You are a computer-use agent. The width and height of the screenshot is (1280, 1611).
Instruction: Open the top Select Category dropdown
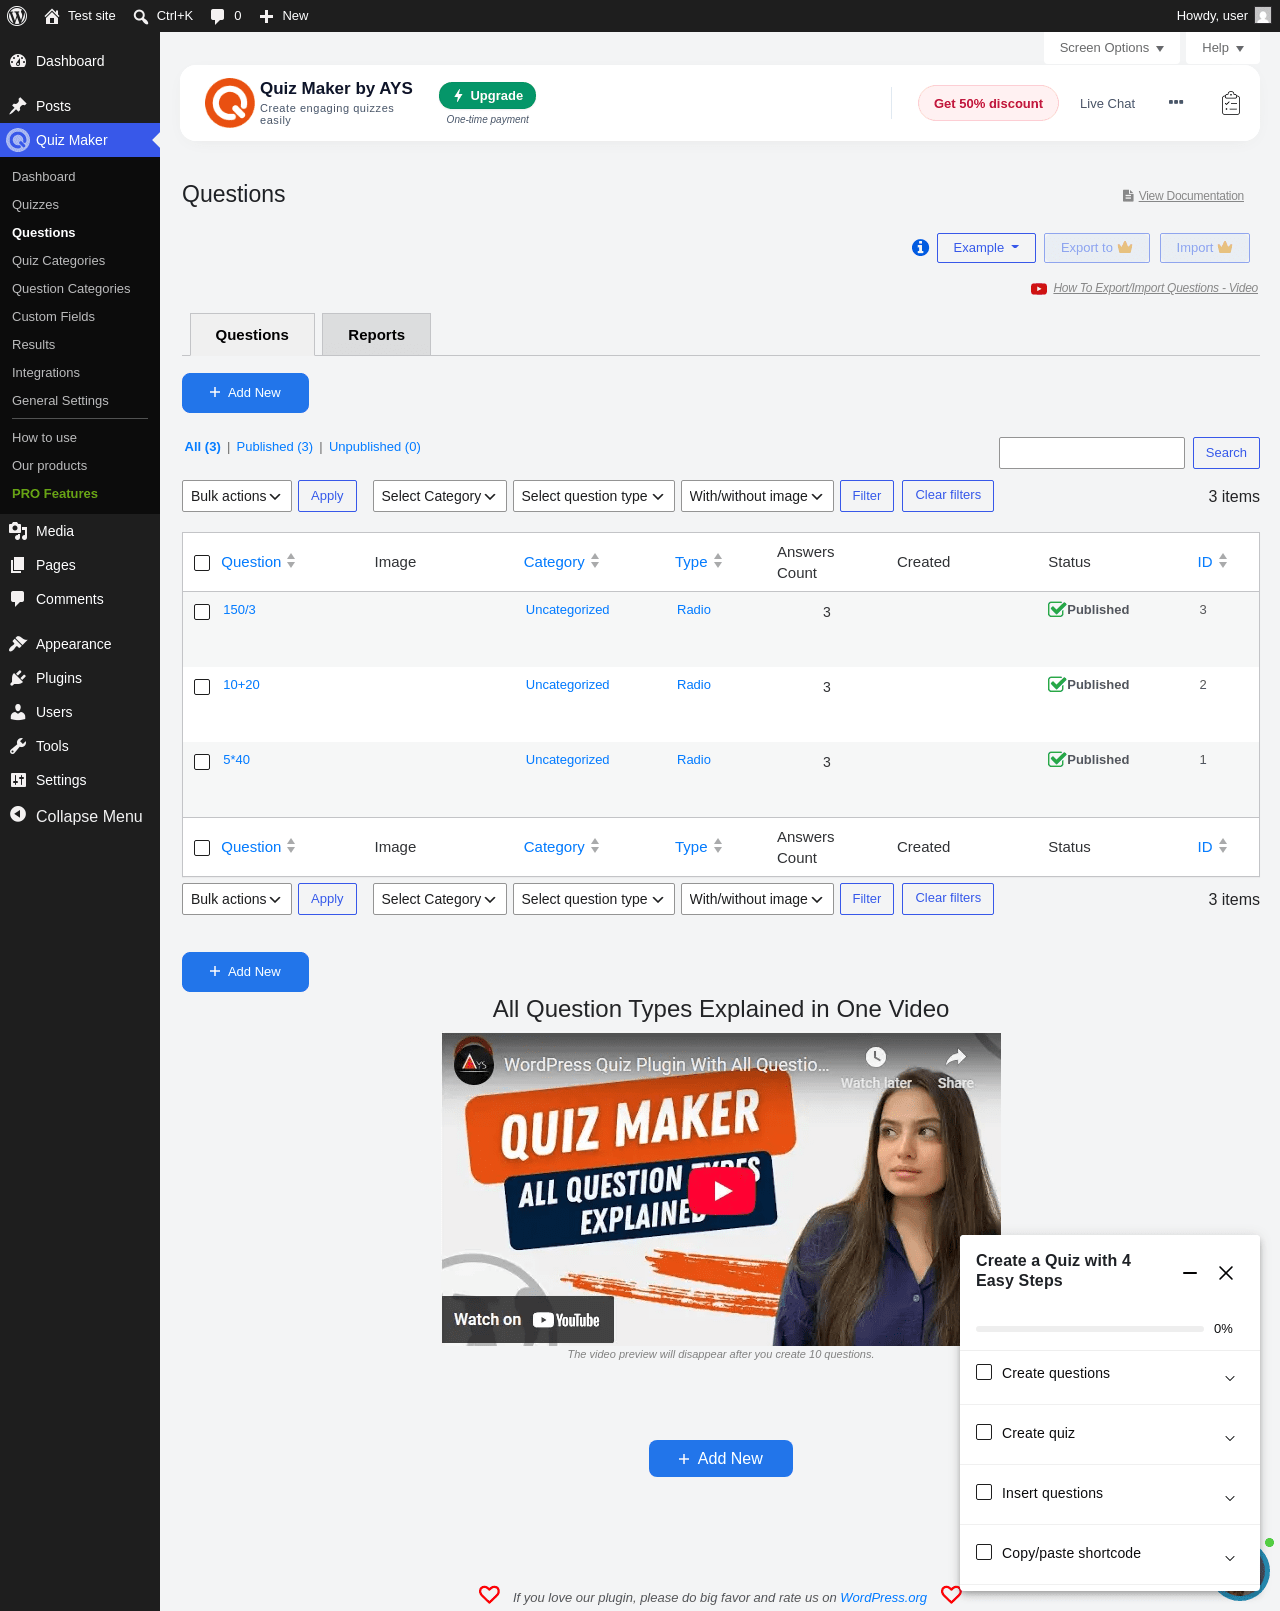click(440, 496)
